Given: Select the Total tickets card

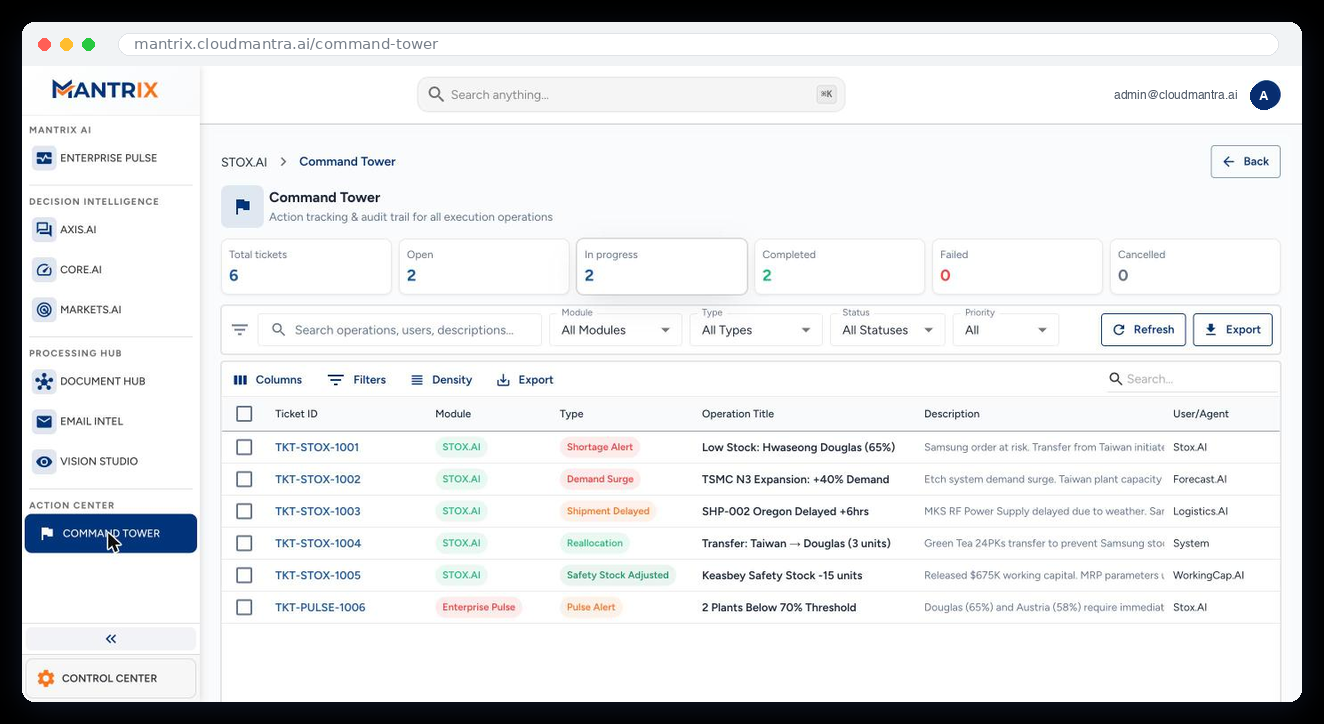Looking at the screenshot, I should (x=306, y=267).
